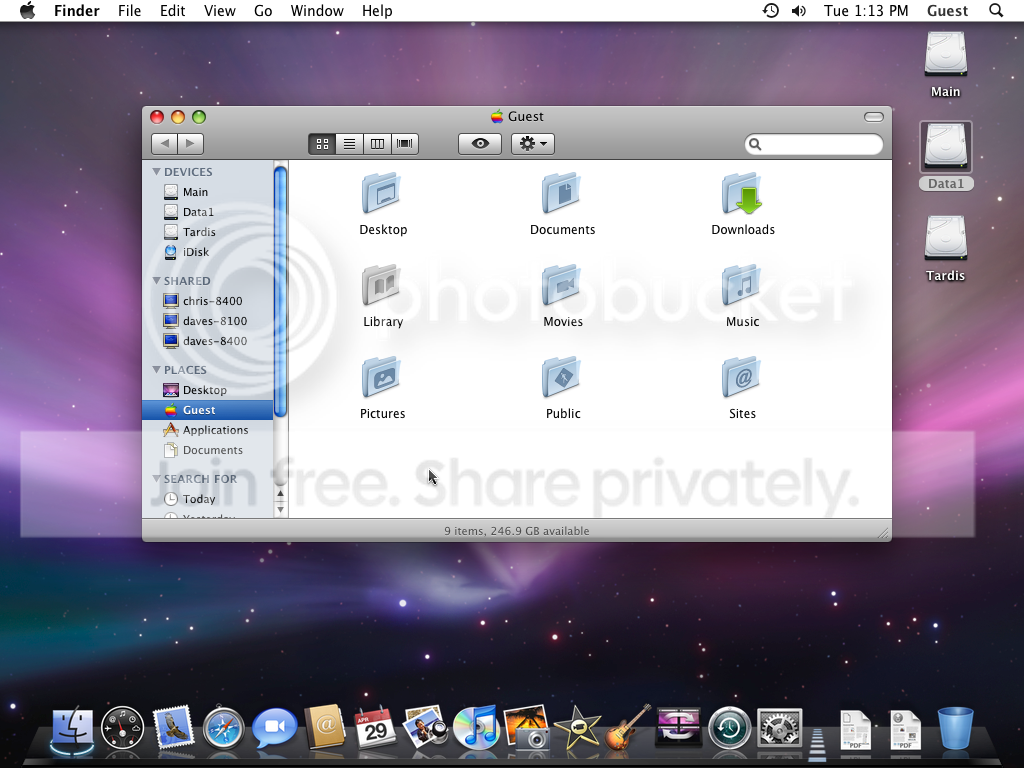Select Desktop under PLACES in sidebar
1024x768 pixels.
pyautogui.click(x=208, y=390)
